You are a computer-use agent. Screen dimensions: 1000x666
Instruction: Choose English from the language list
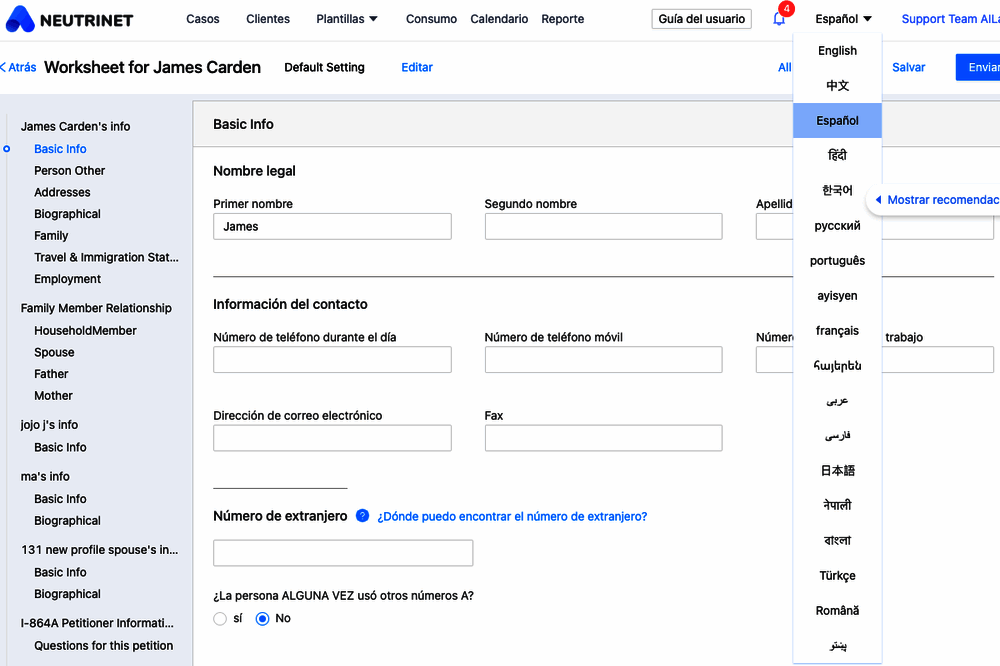pyautogui.click(x=837, y=51)
